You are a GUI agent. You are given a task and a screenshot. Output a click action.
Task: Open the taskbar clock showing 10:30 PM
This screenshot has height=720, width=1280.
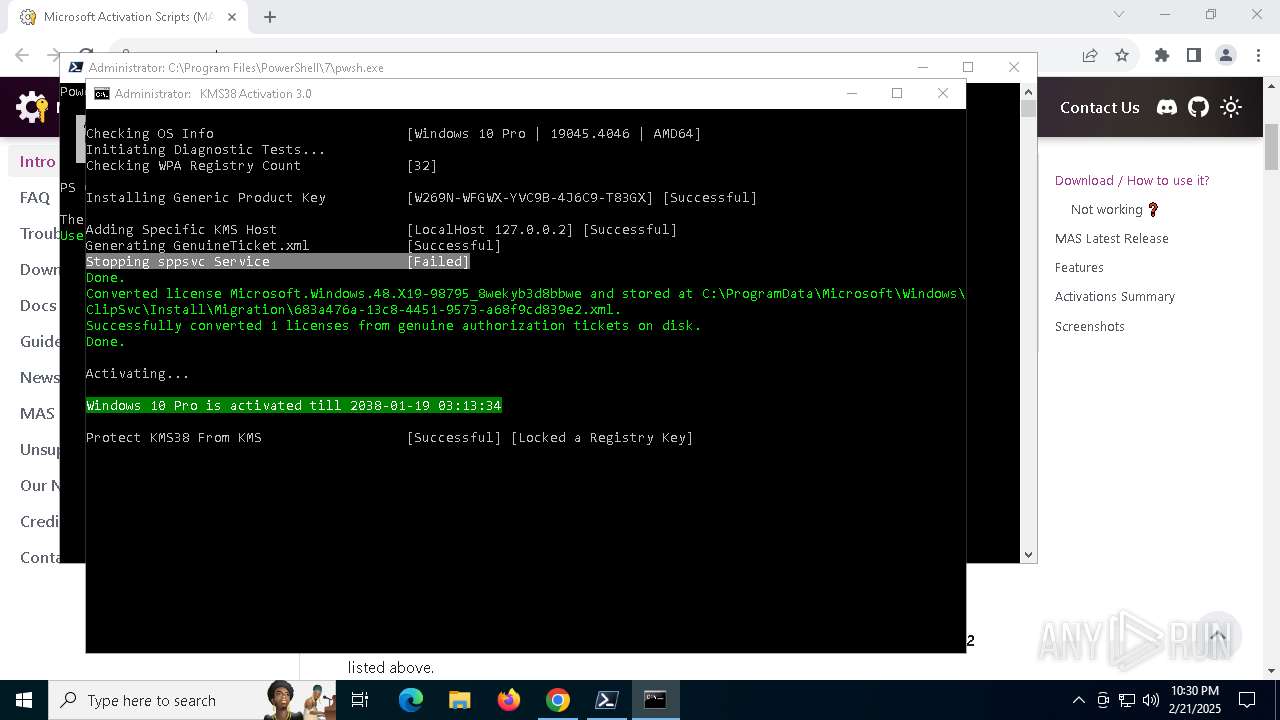[x=1194, y=700]
